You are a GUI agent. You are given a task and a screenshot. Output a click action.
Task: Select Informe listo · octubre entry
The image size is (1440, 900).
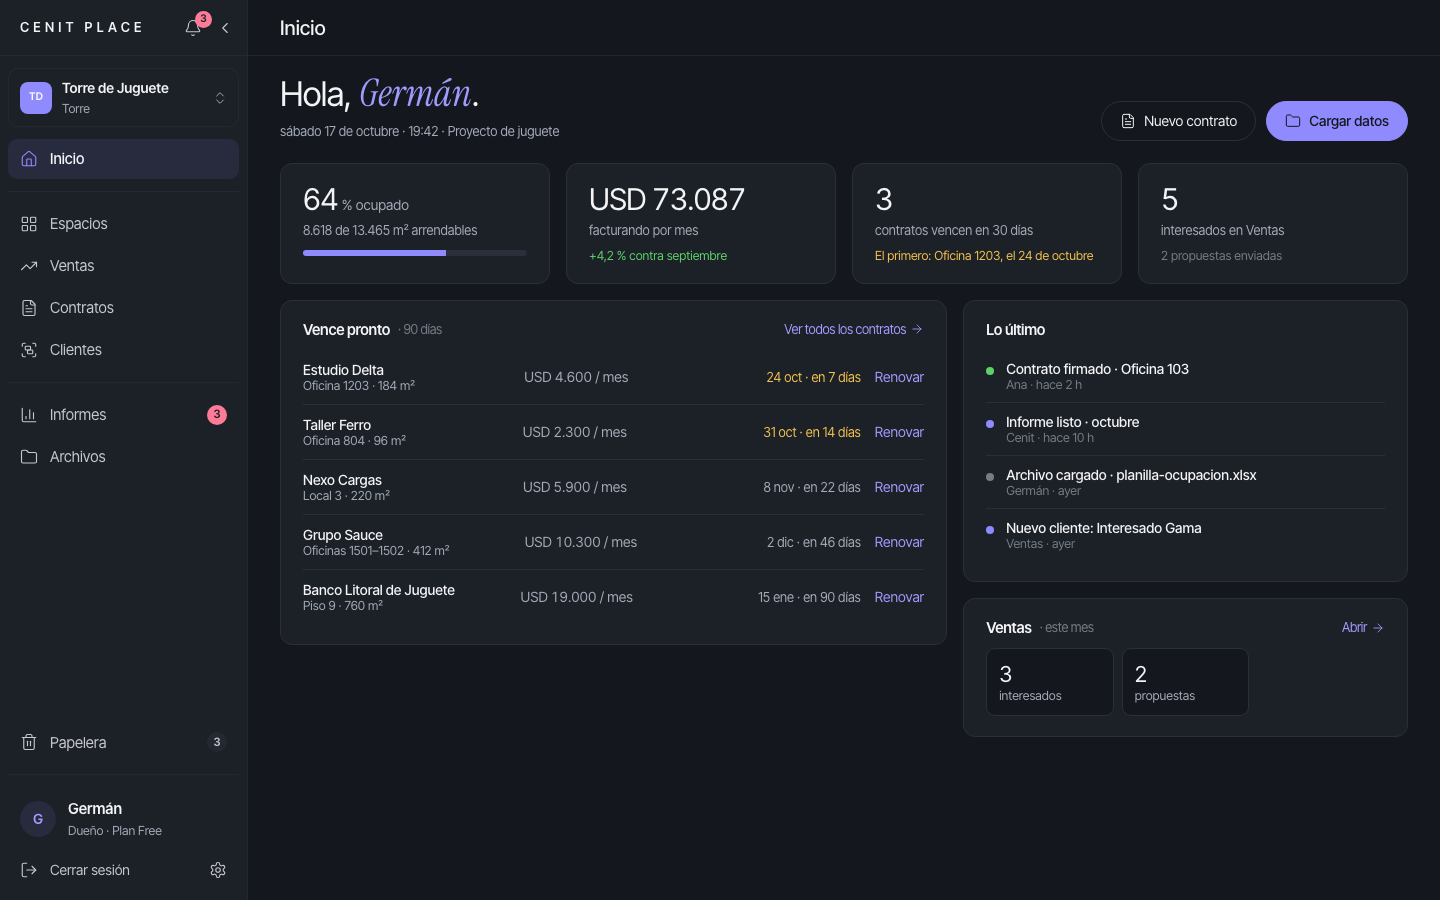coord(1185,429)
